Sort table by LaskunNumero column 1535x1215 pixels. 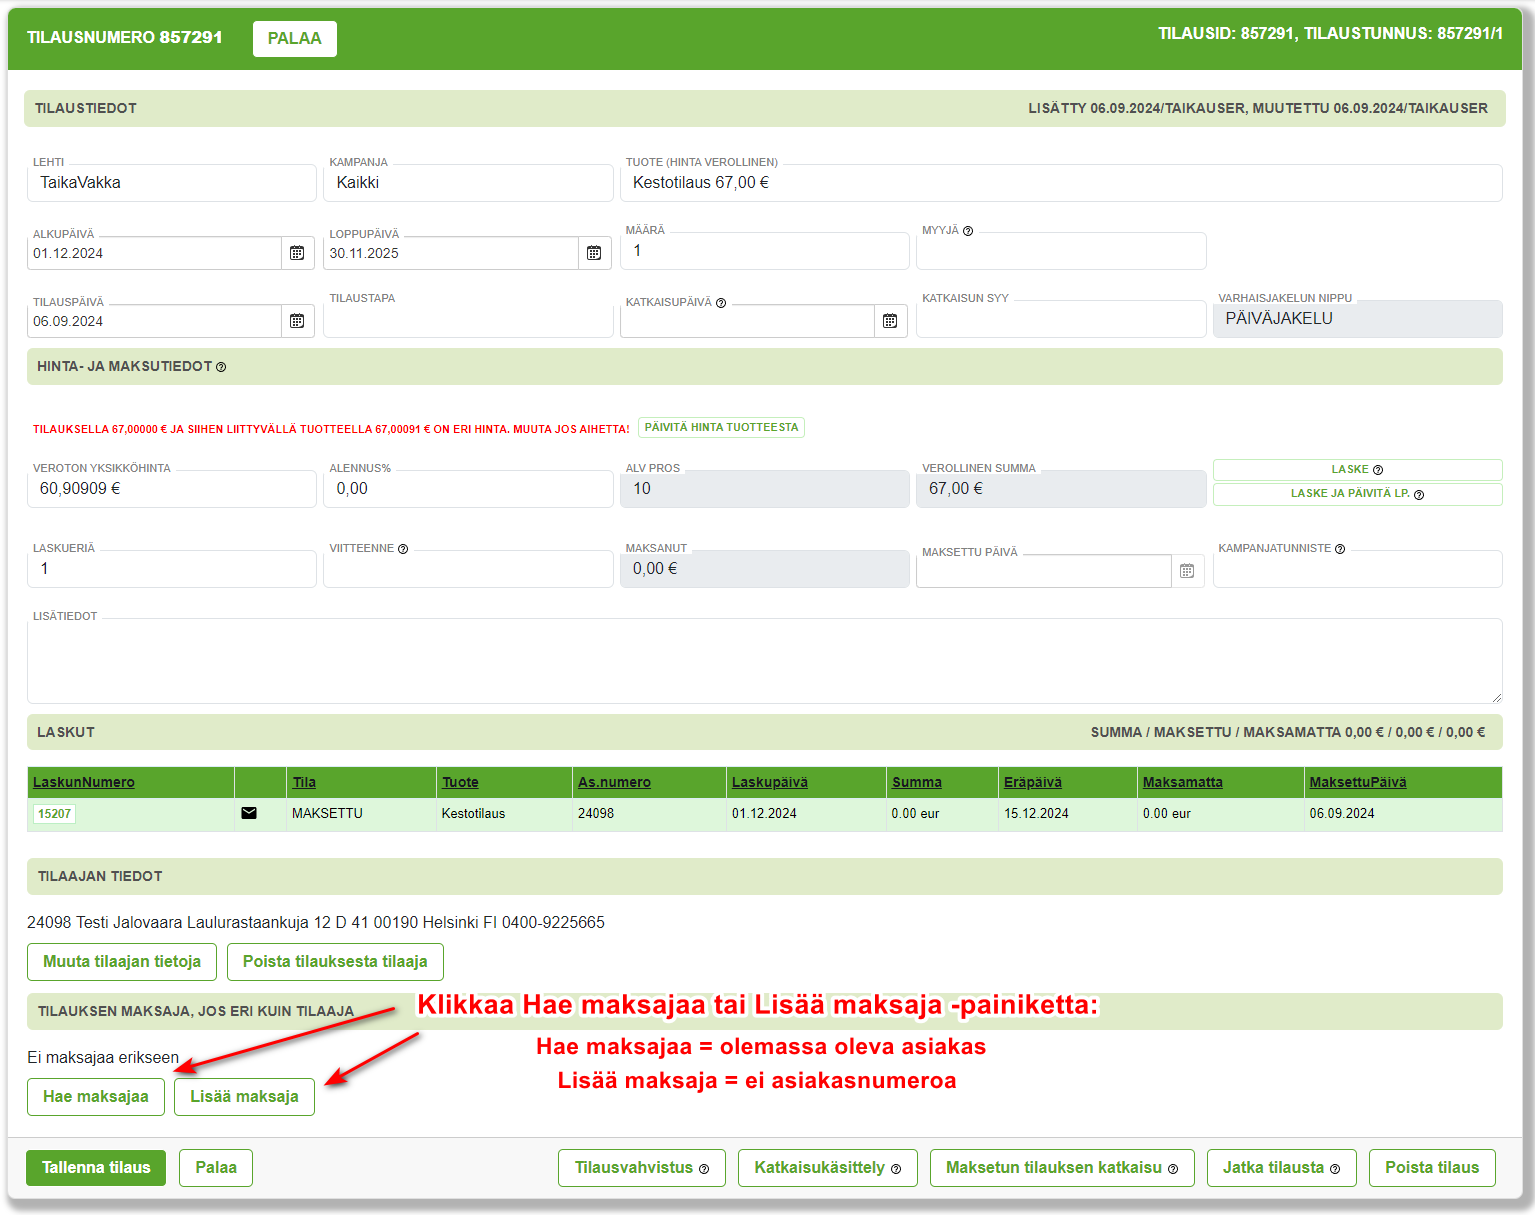click(x=84, y=782)
